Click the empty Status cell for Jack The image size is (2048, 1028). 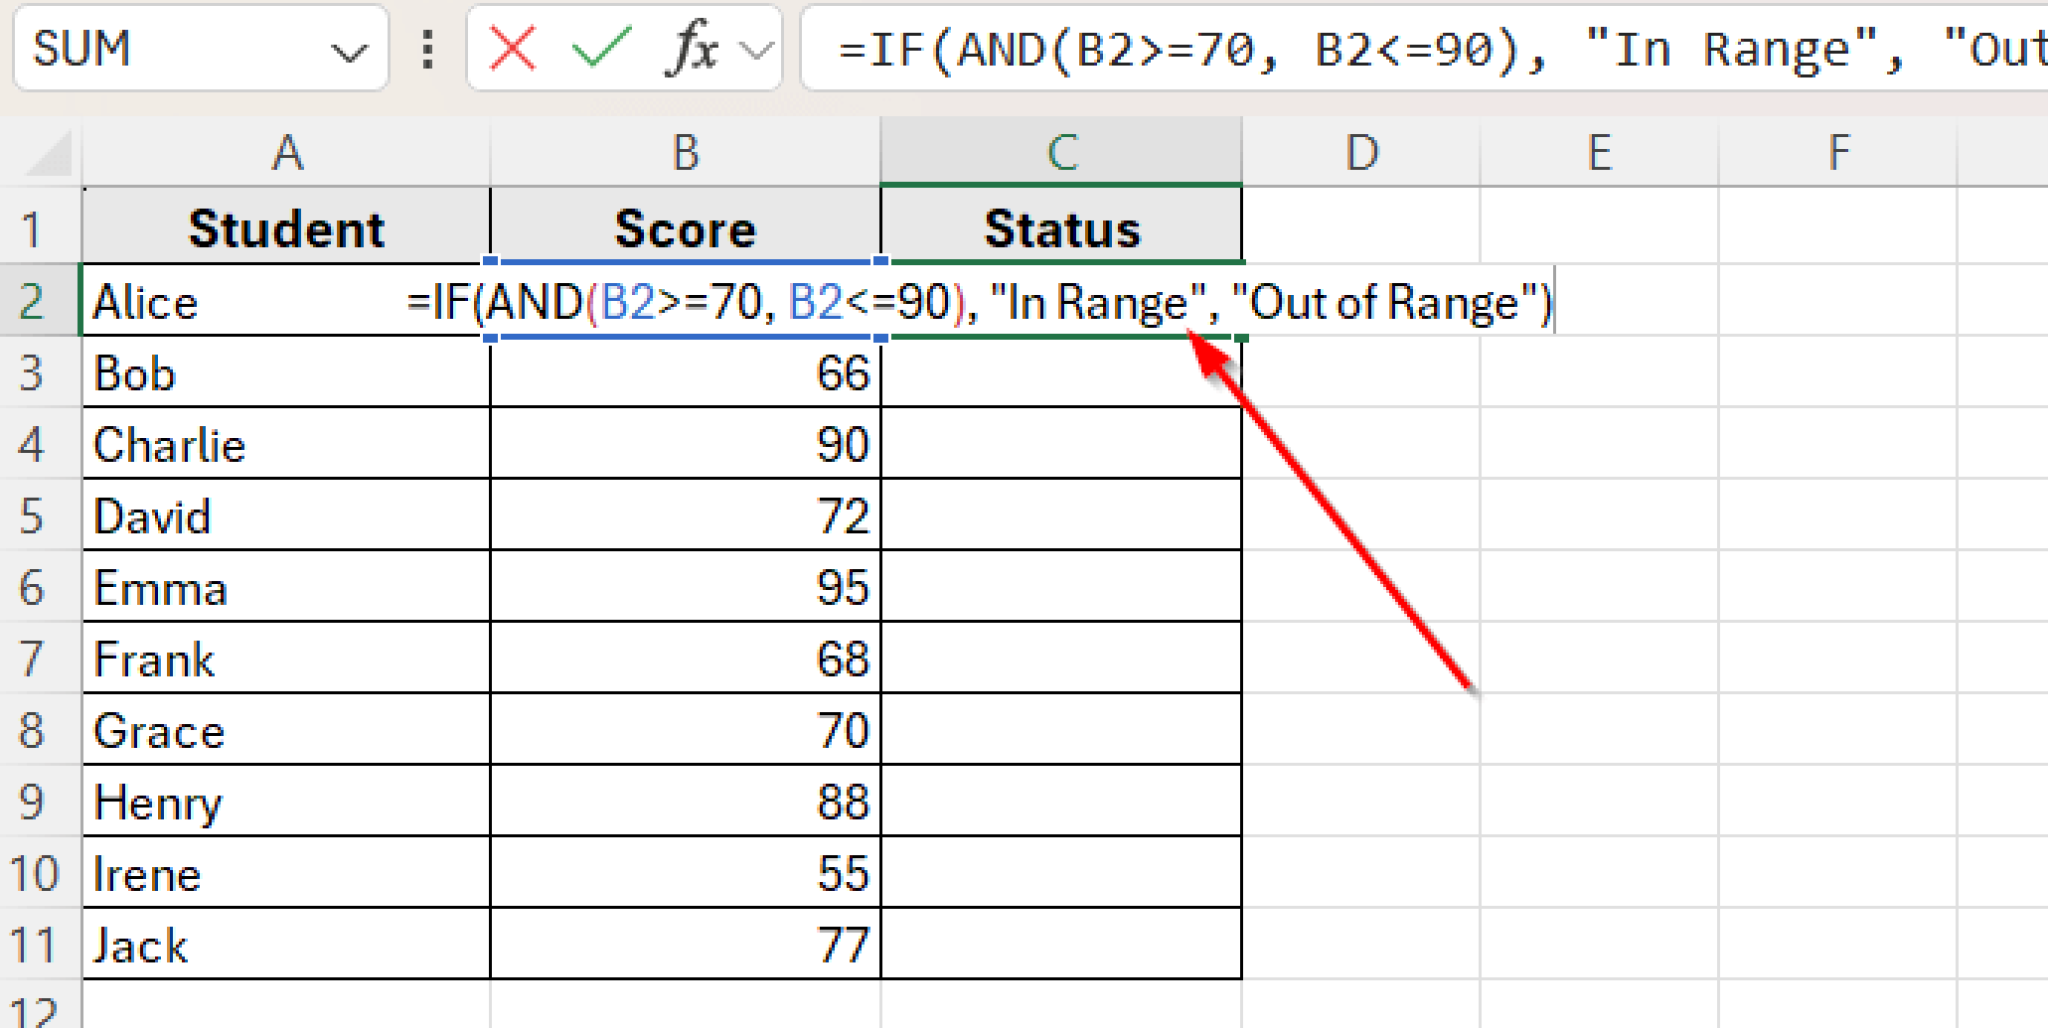click(x=1061, y=945)
